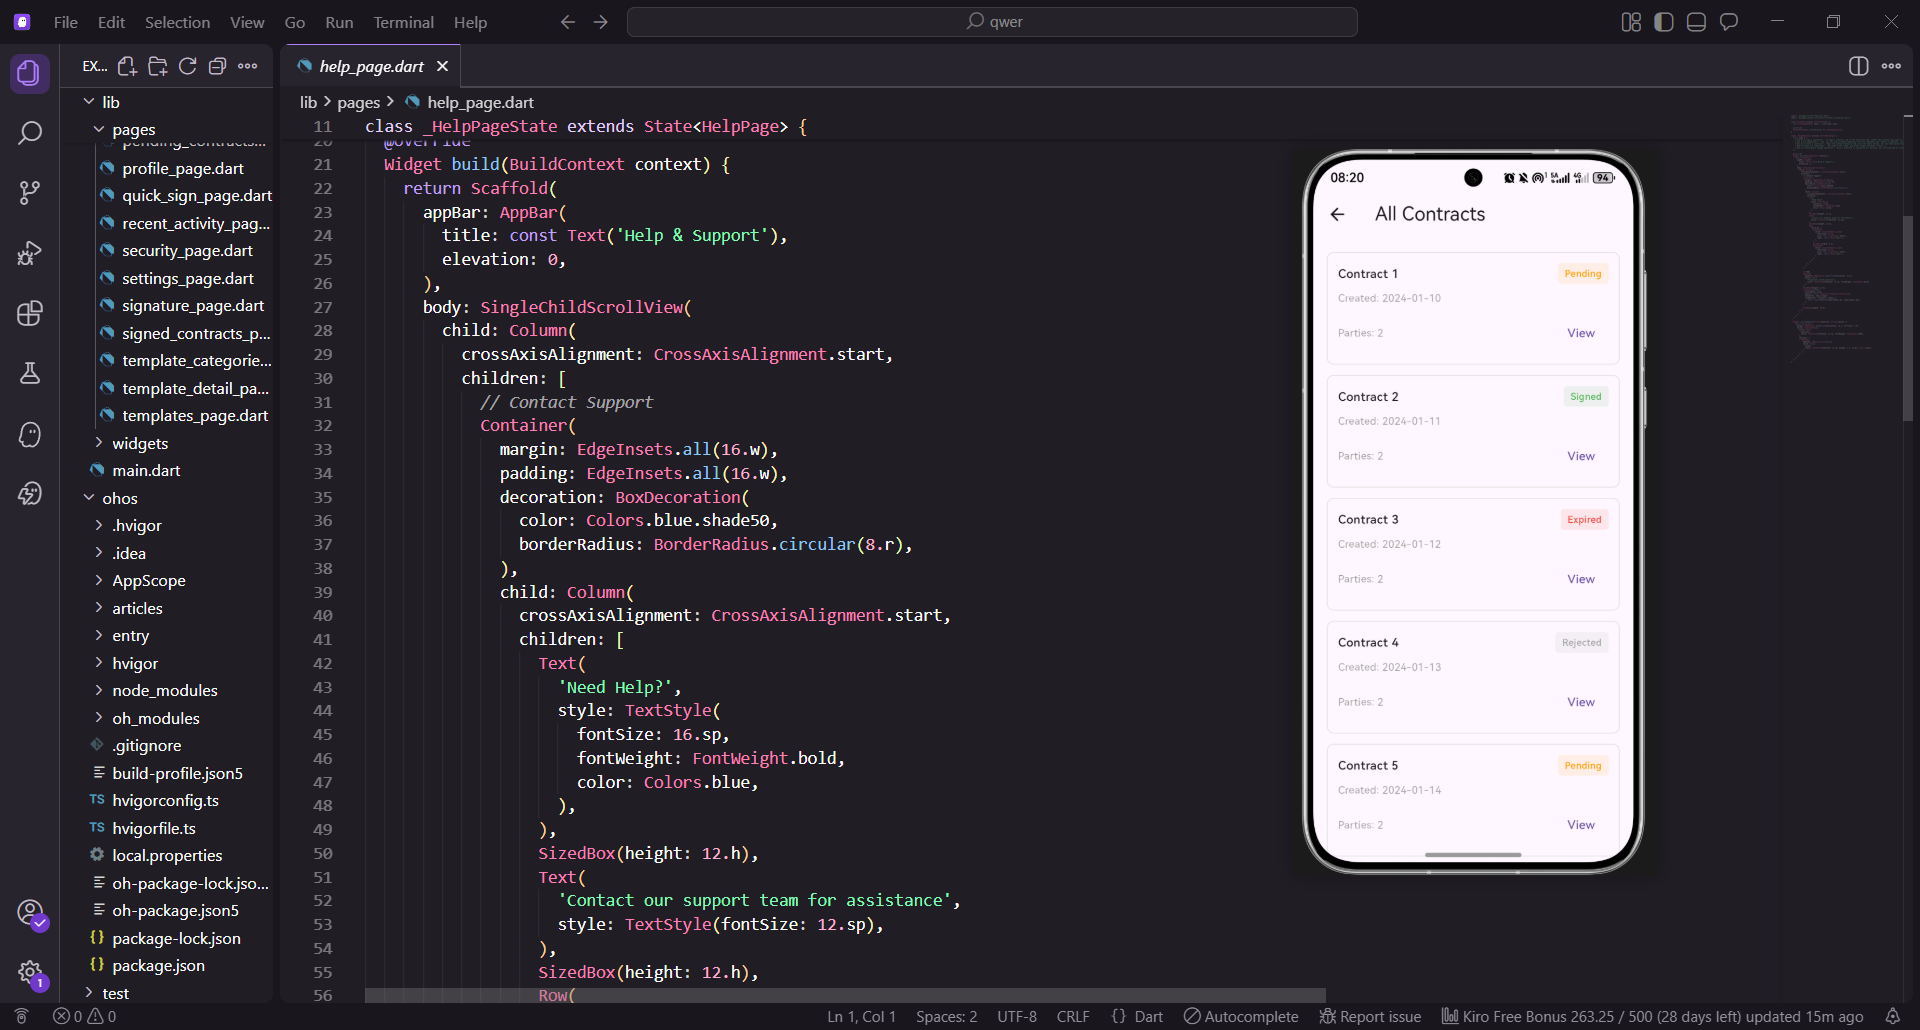Open explorer more actions menu
Image resolution: width=1920 pixels, height=1030 pixels.
point(247,66)
